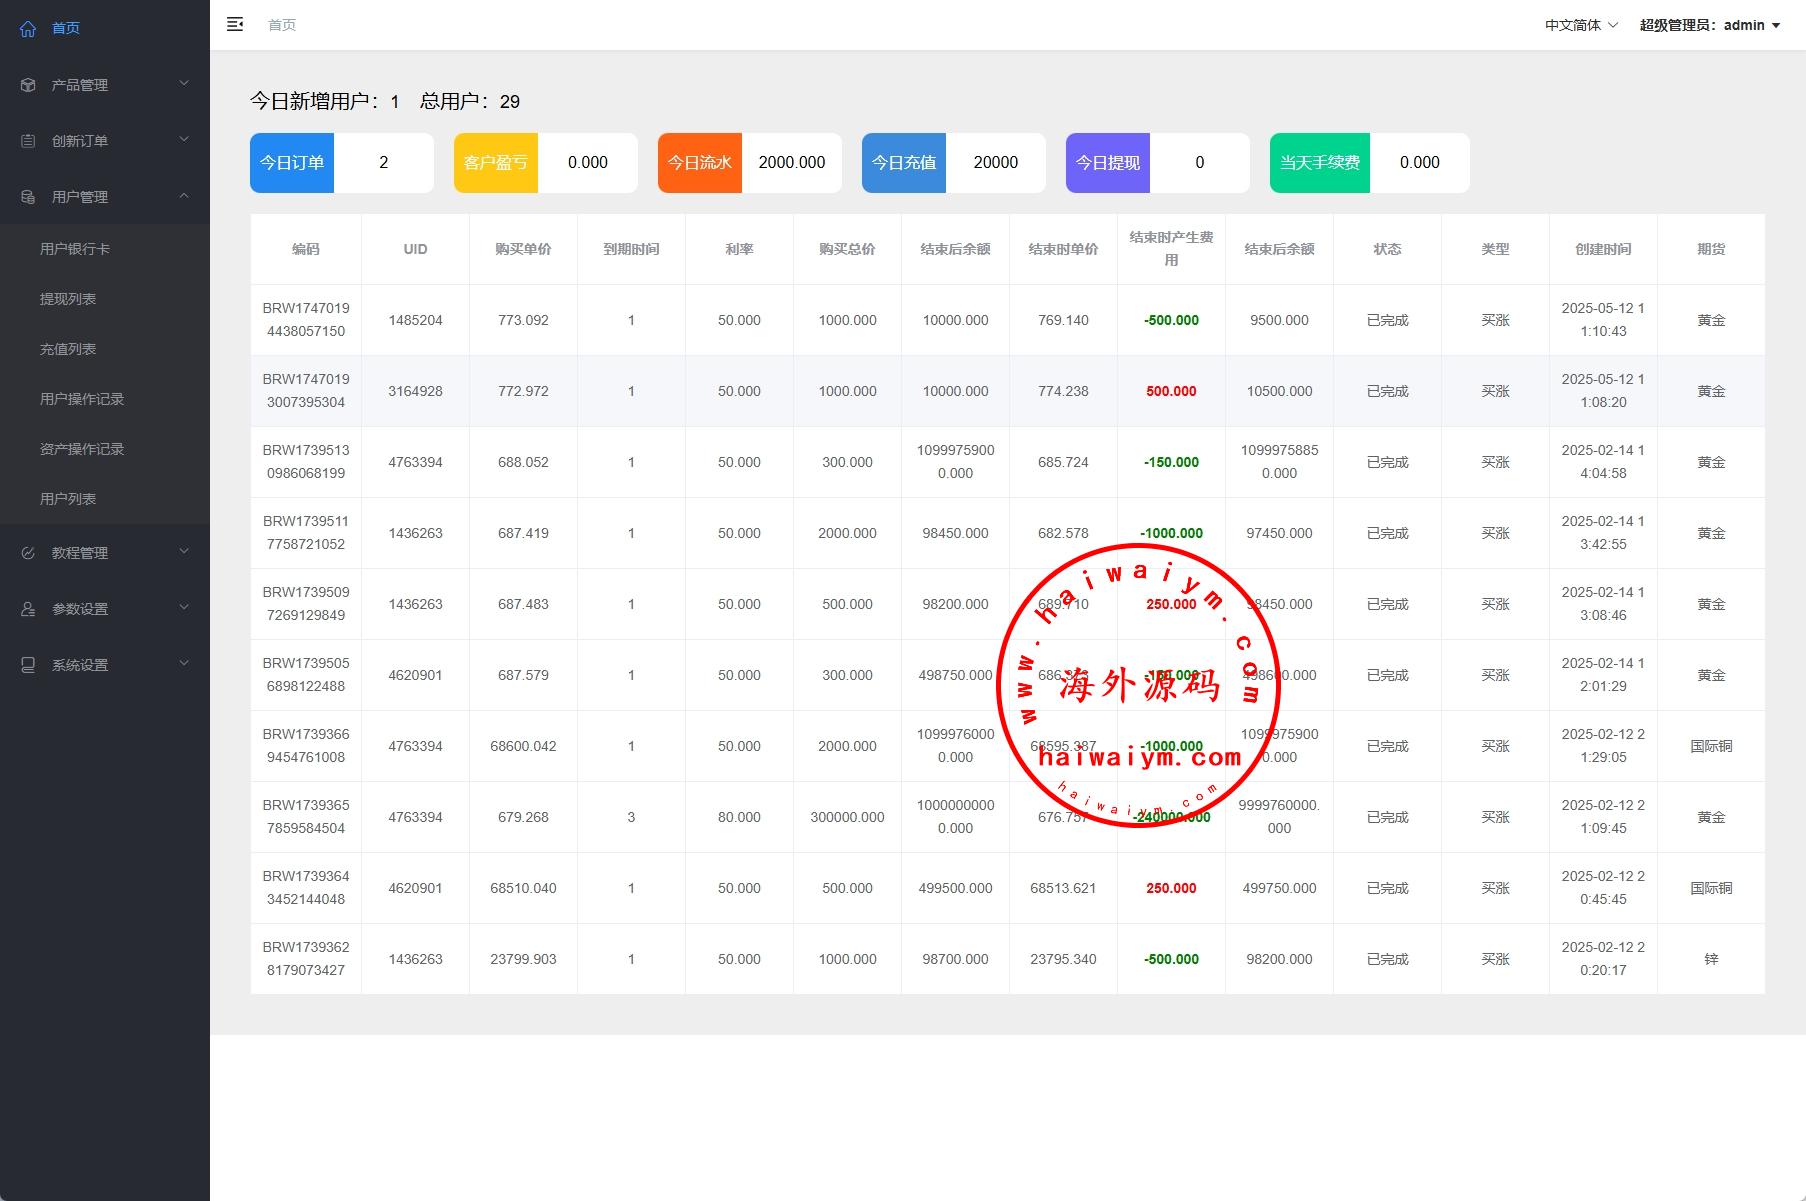Expand the 系统设置 menu chevron
This screenshot has width=1806, height=1201.
(184, 664)
